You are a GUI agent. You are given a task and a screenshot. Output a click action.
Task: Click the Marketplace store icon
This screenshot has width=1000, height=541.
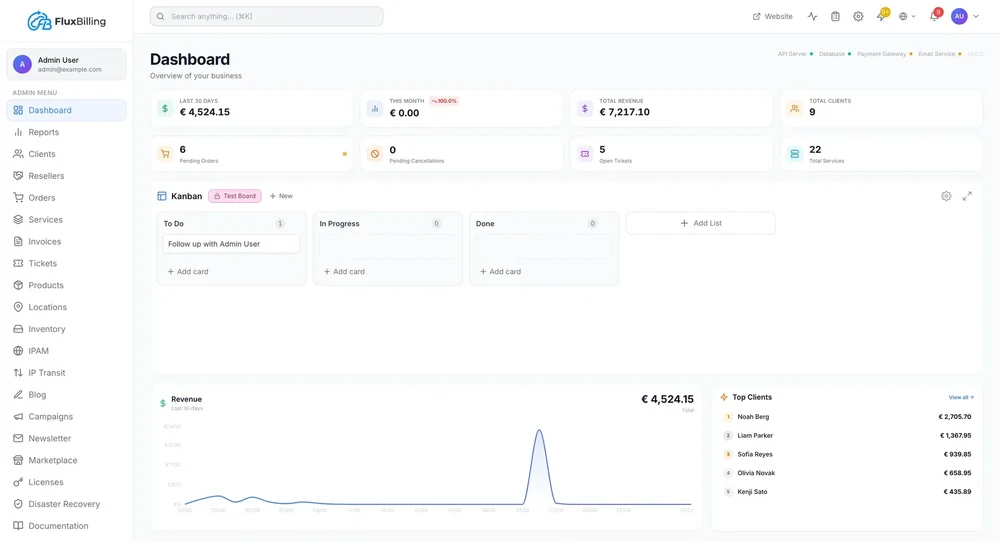(x=18, y=460)
